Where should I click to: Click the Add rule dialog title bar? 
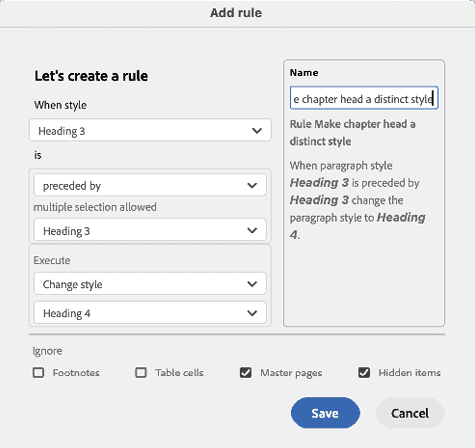click(237, 13)
